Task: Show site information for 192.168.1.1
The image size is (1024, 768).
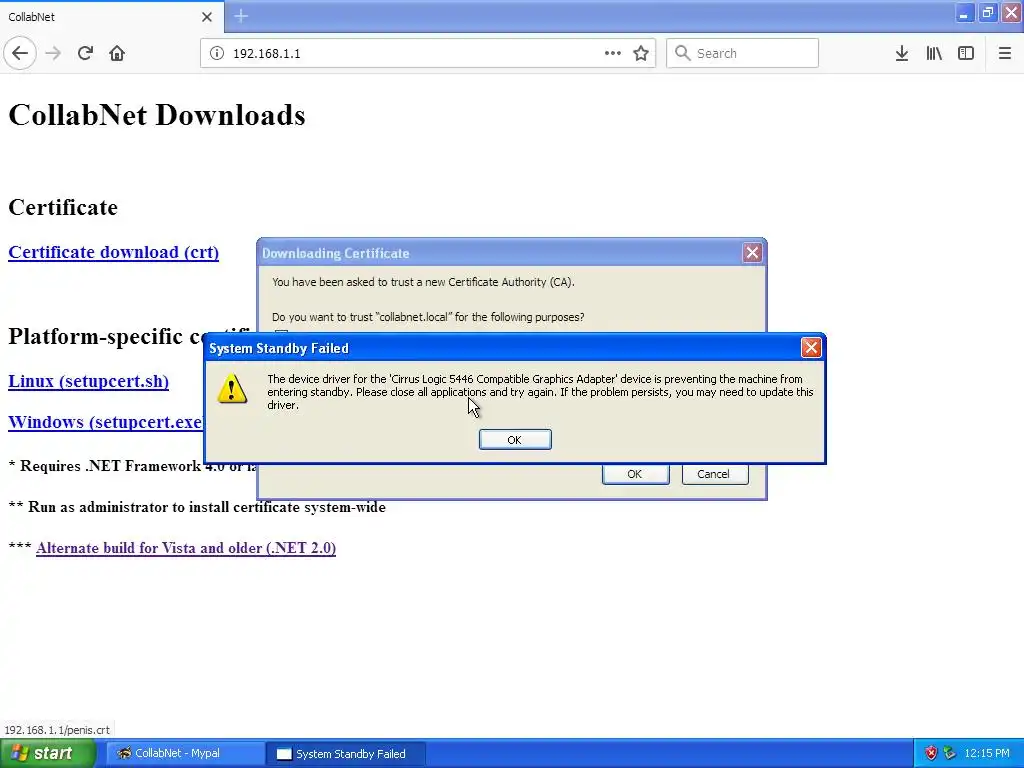Action: click(x=216, y=53)
